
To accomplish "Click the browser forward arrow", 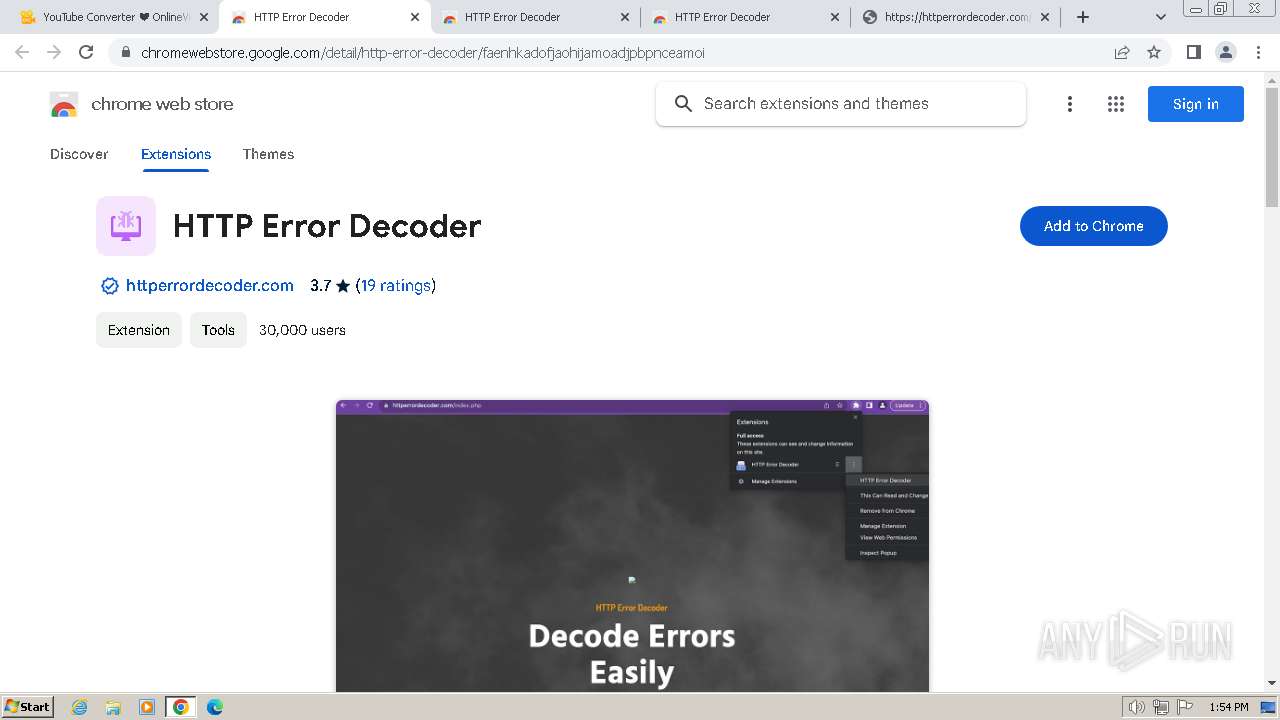I will click(54, 52).
